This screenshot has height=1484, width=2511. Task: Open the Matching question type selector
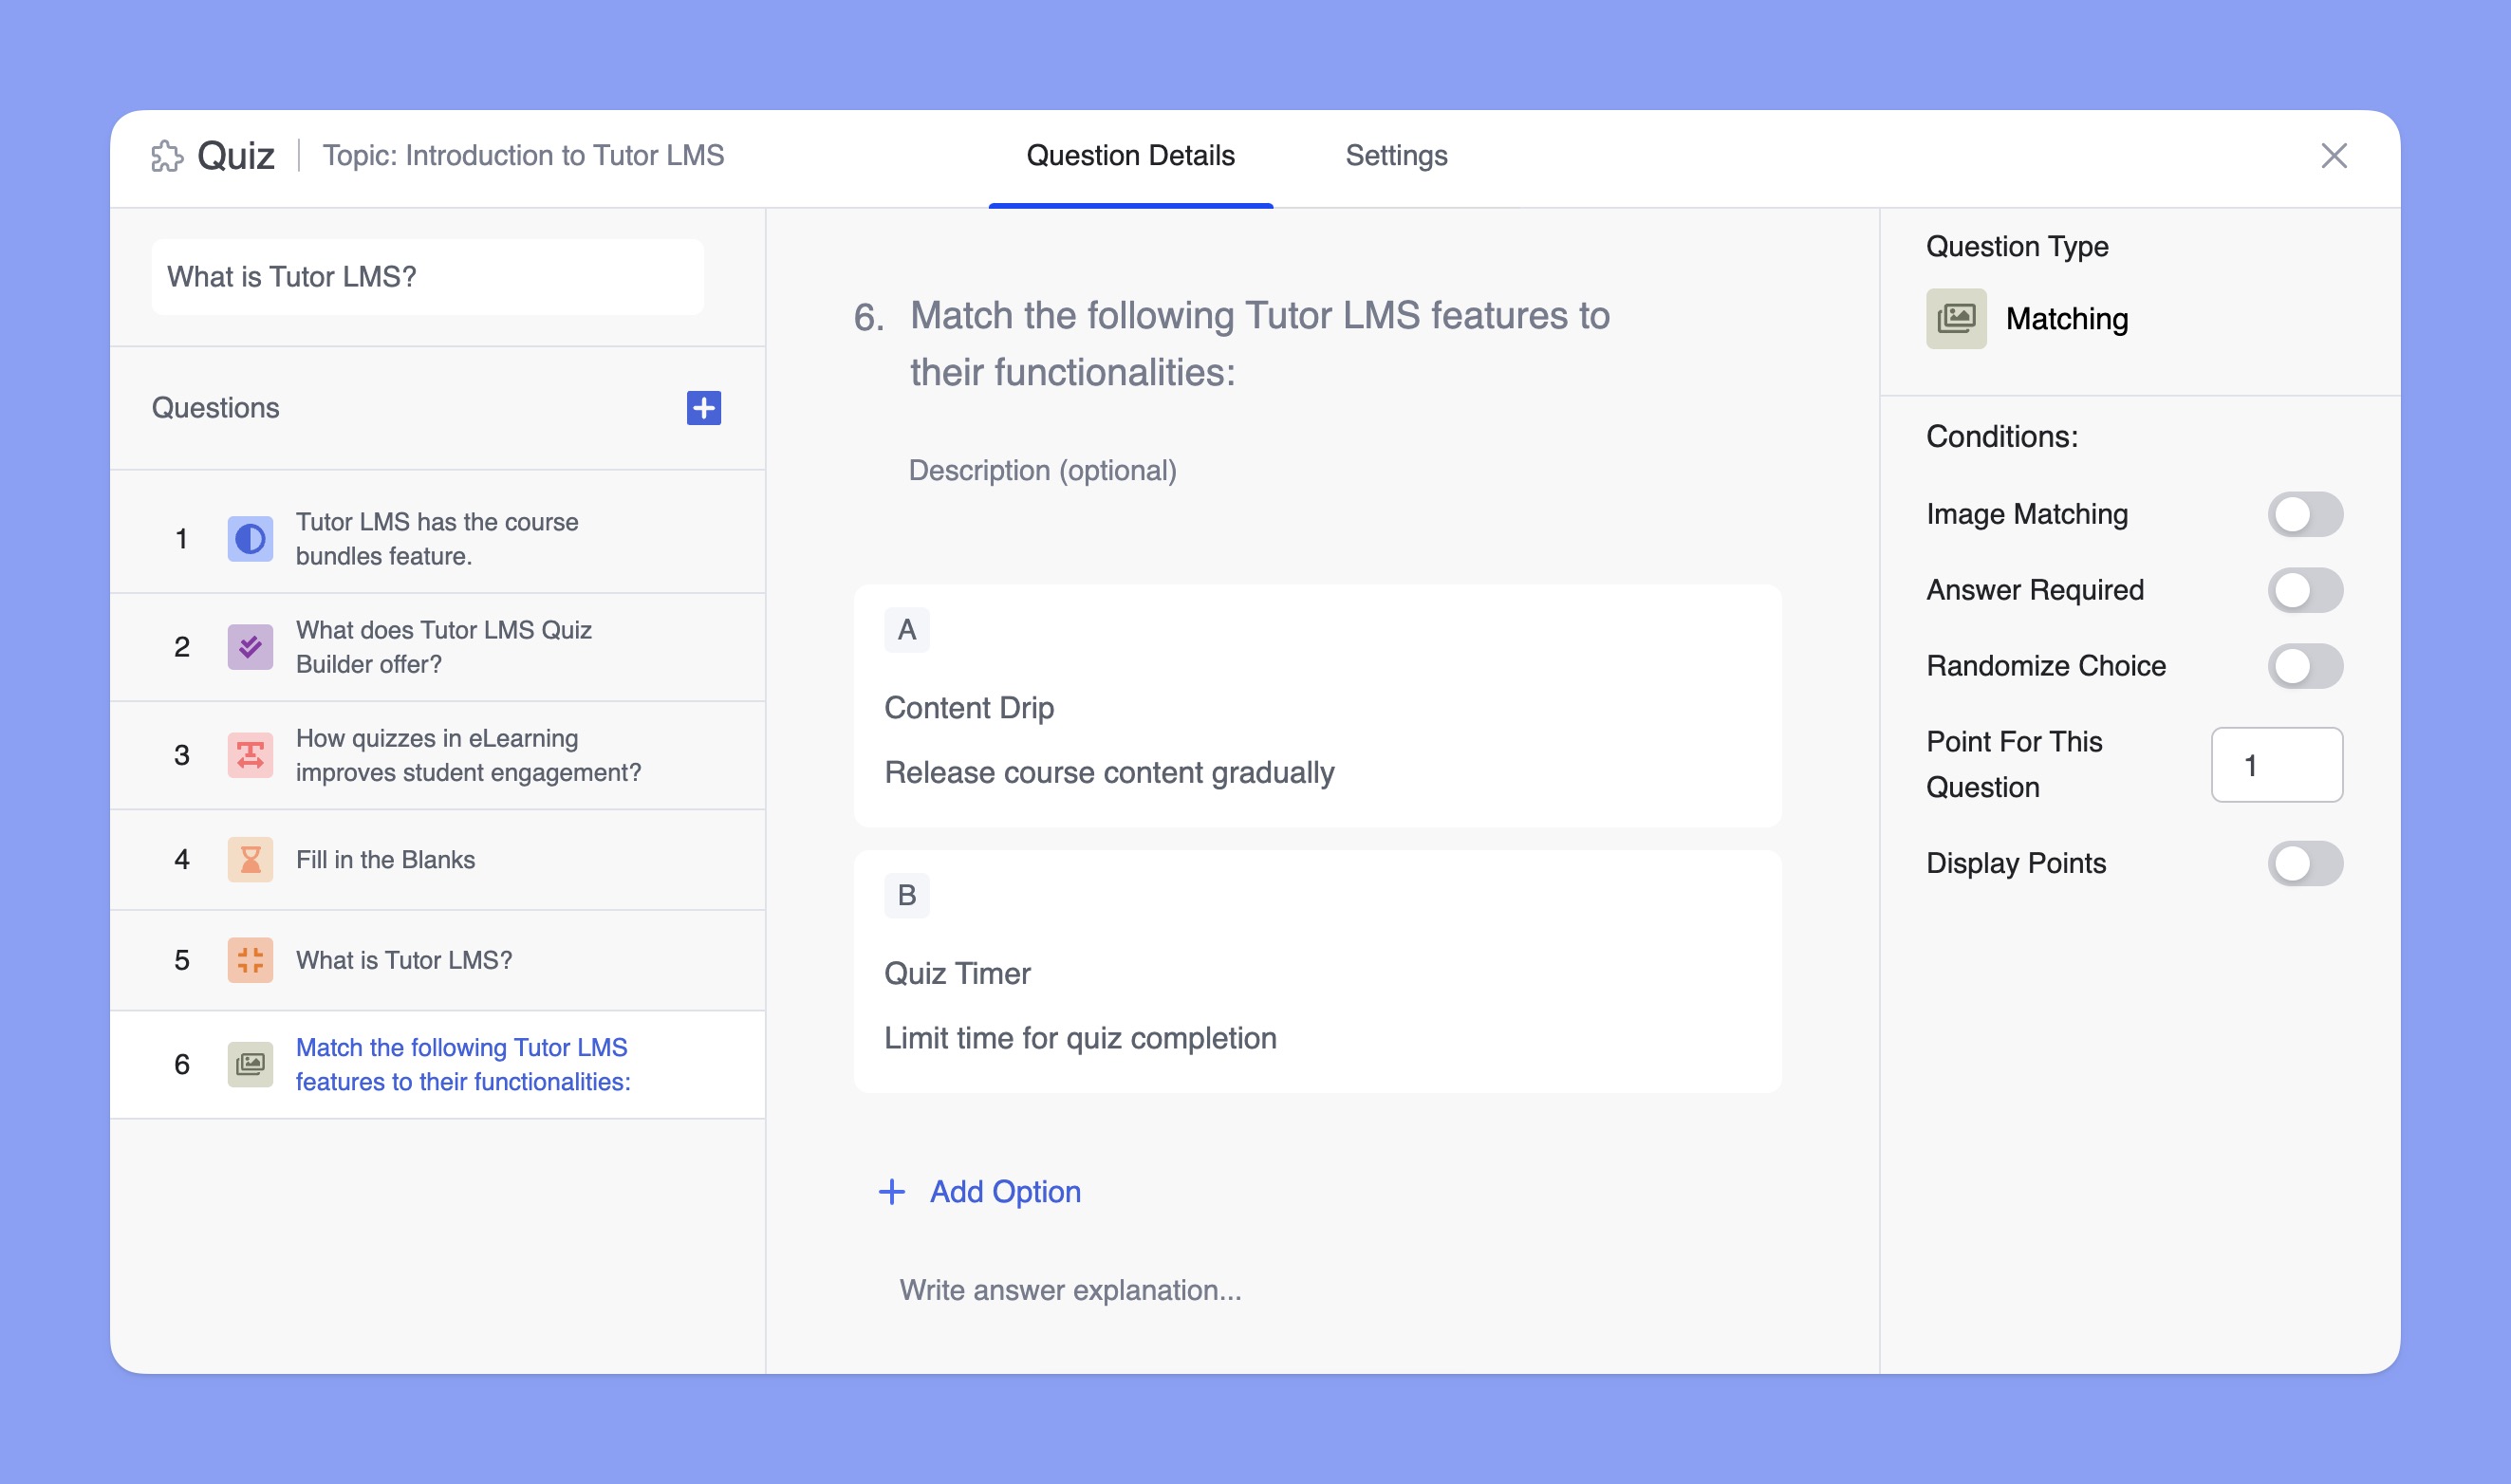pos(2027,319)
